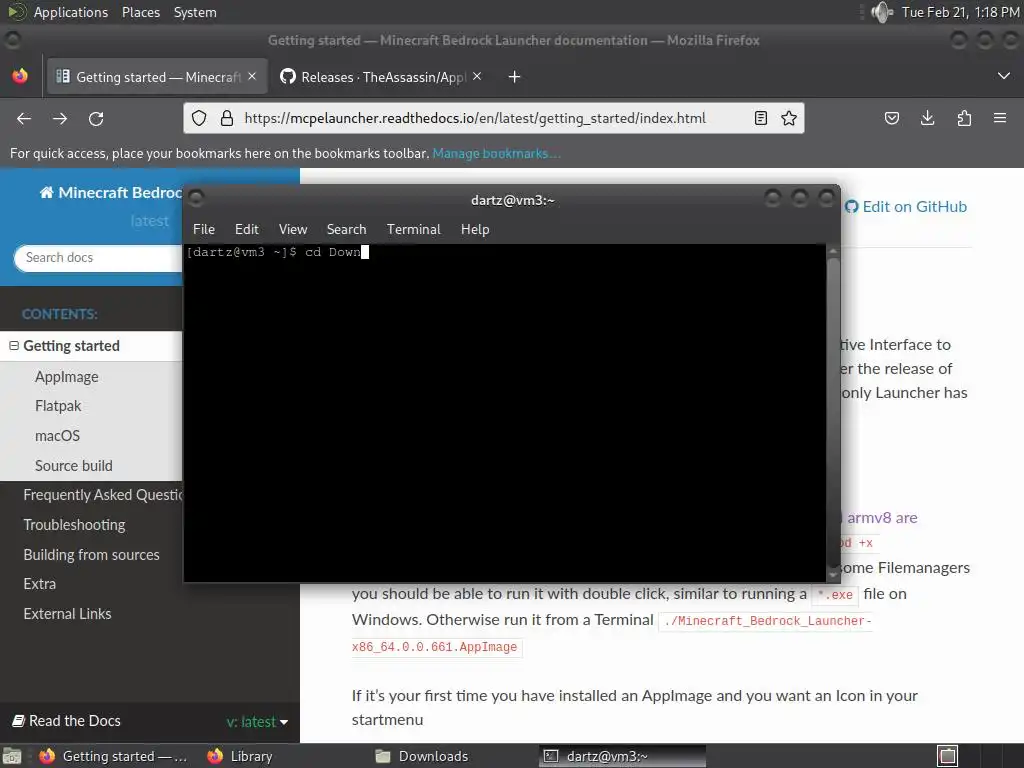The image size is (1024, 768).
Task: Open Source build docs section
Action: pyautogui.click(x=74, y=466)
